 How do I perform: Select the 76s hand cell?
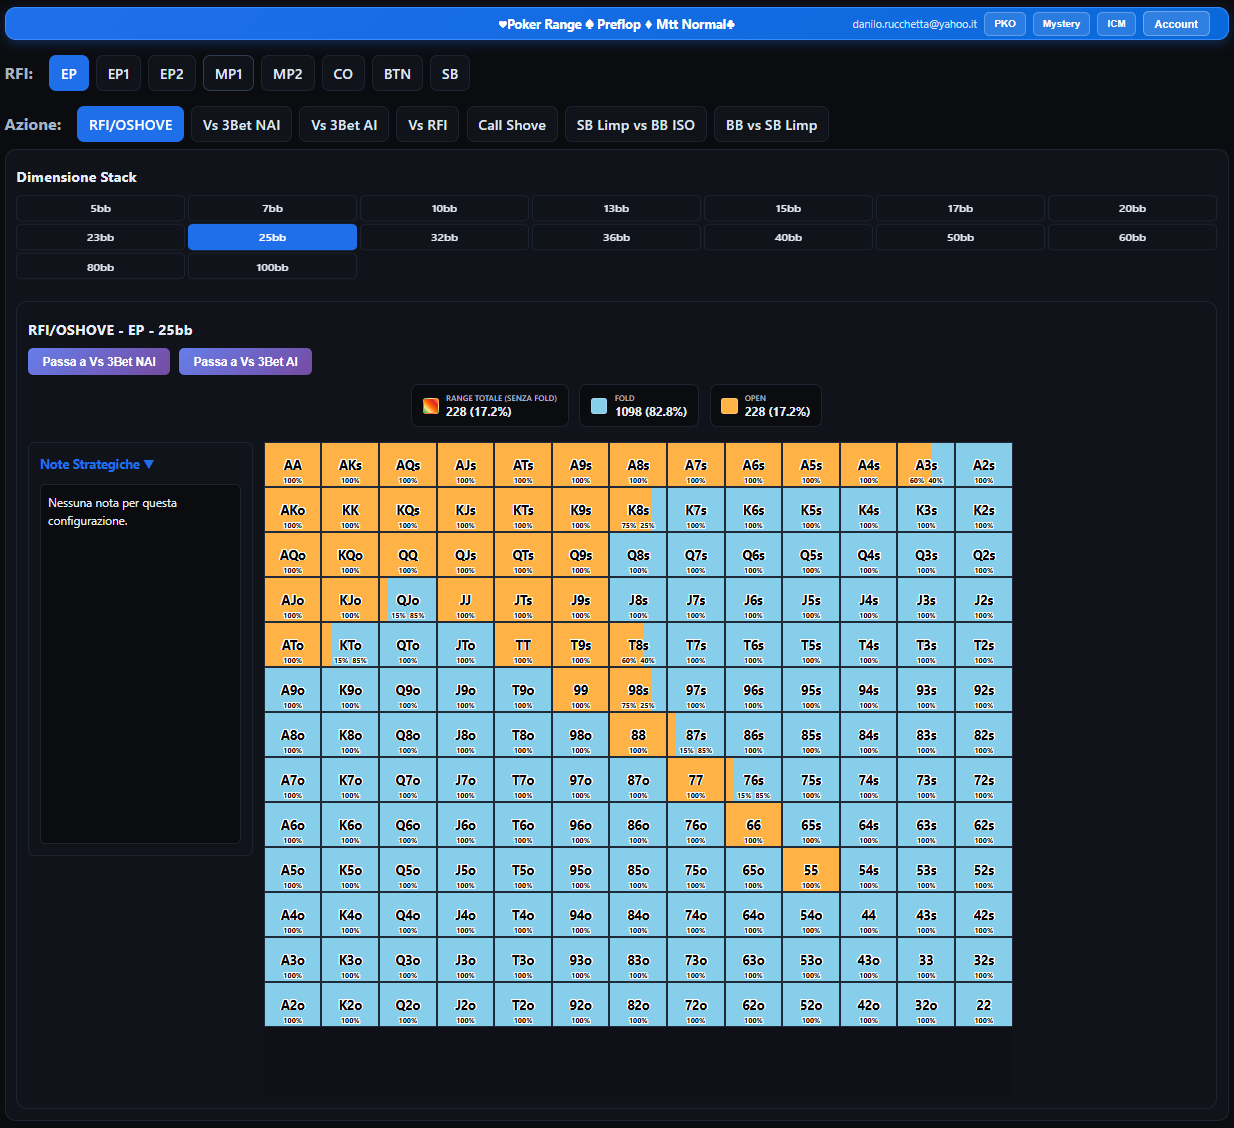[x=754, y=780]
